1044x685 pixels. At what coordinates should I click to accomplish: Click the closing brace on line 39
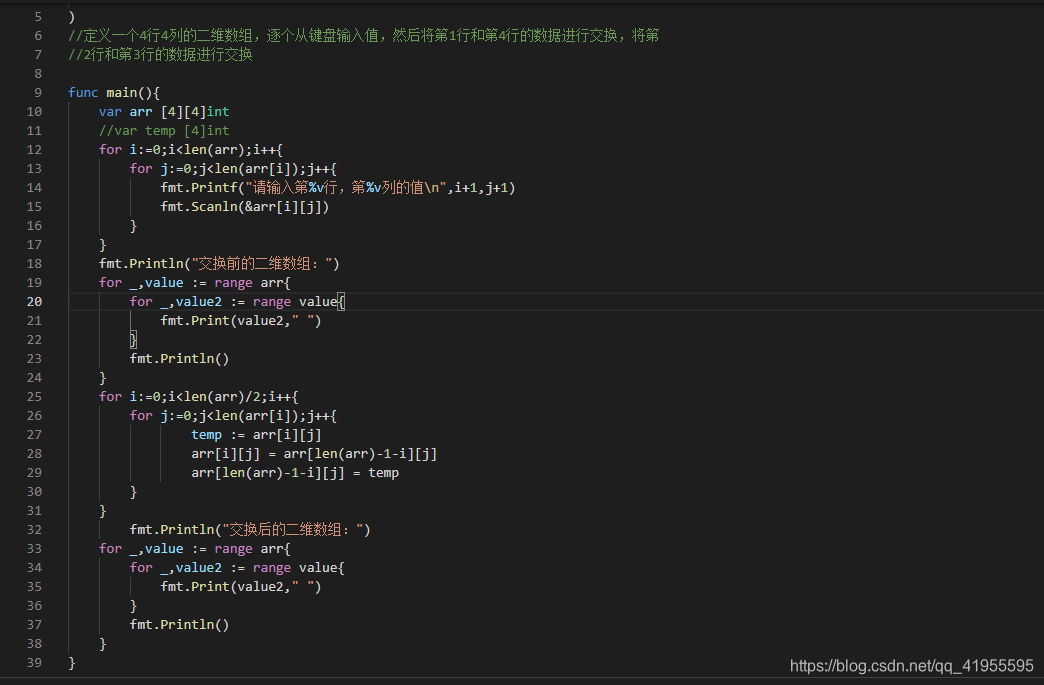click(x=71, y=662)
